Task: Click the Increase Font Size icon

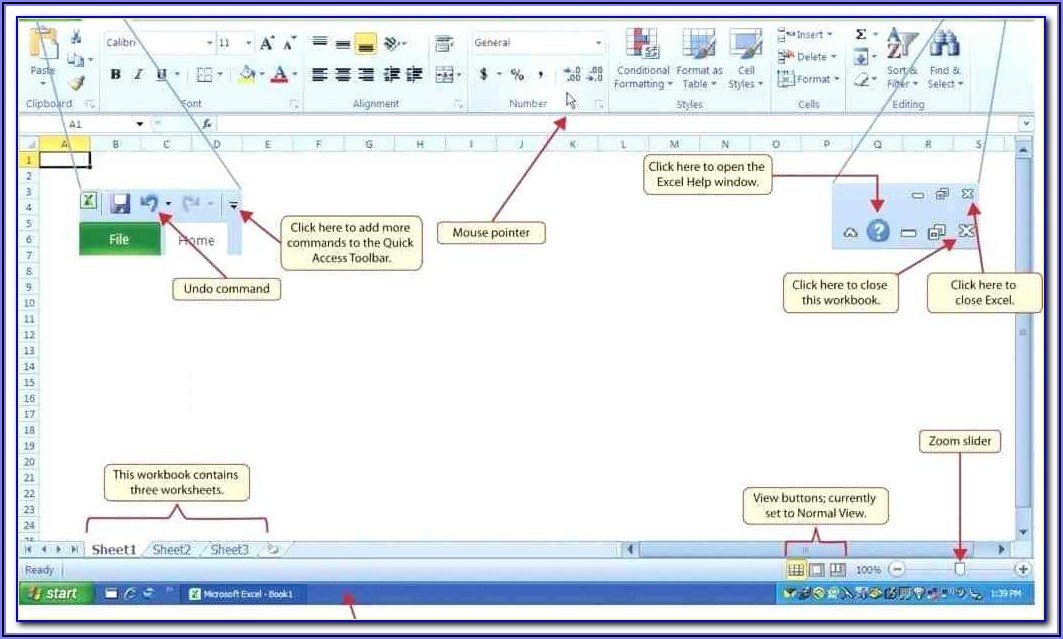Action: point(267,43)
